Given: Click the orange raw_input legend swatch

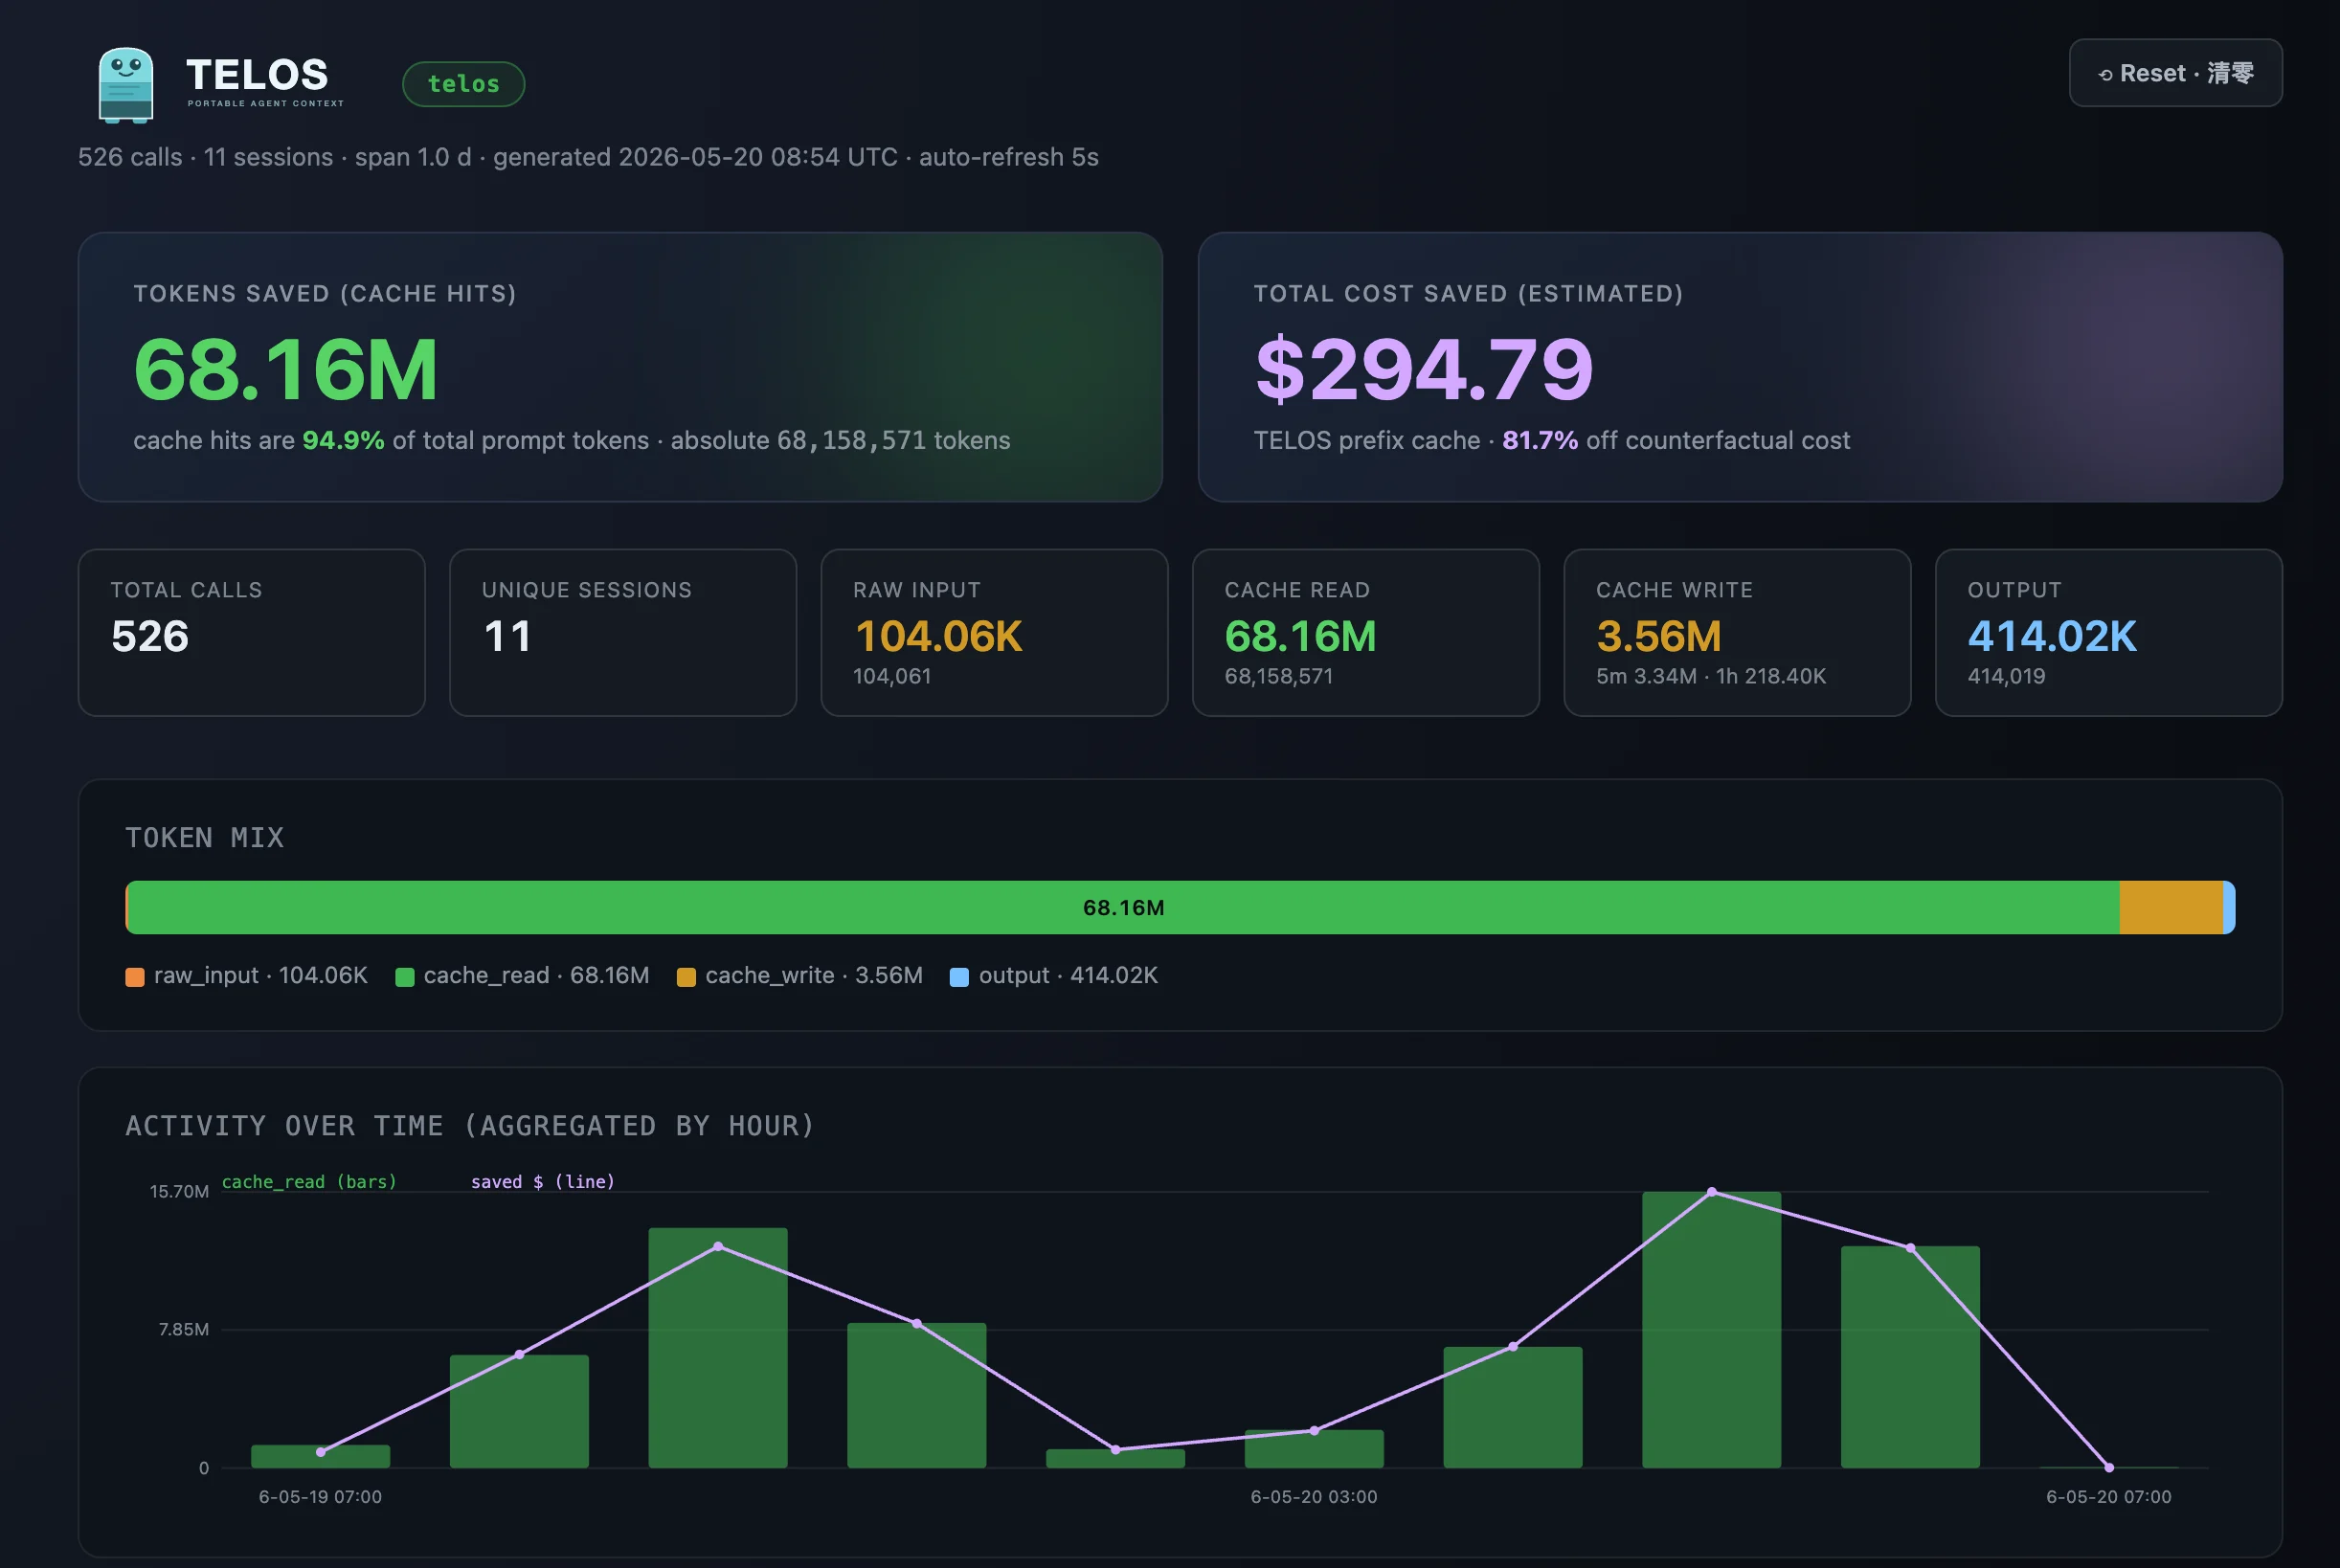Looking at the screenshot, I should [135, 977].
